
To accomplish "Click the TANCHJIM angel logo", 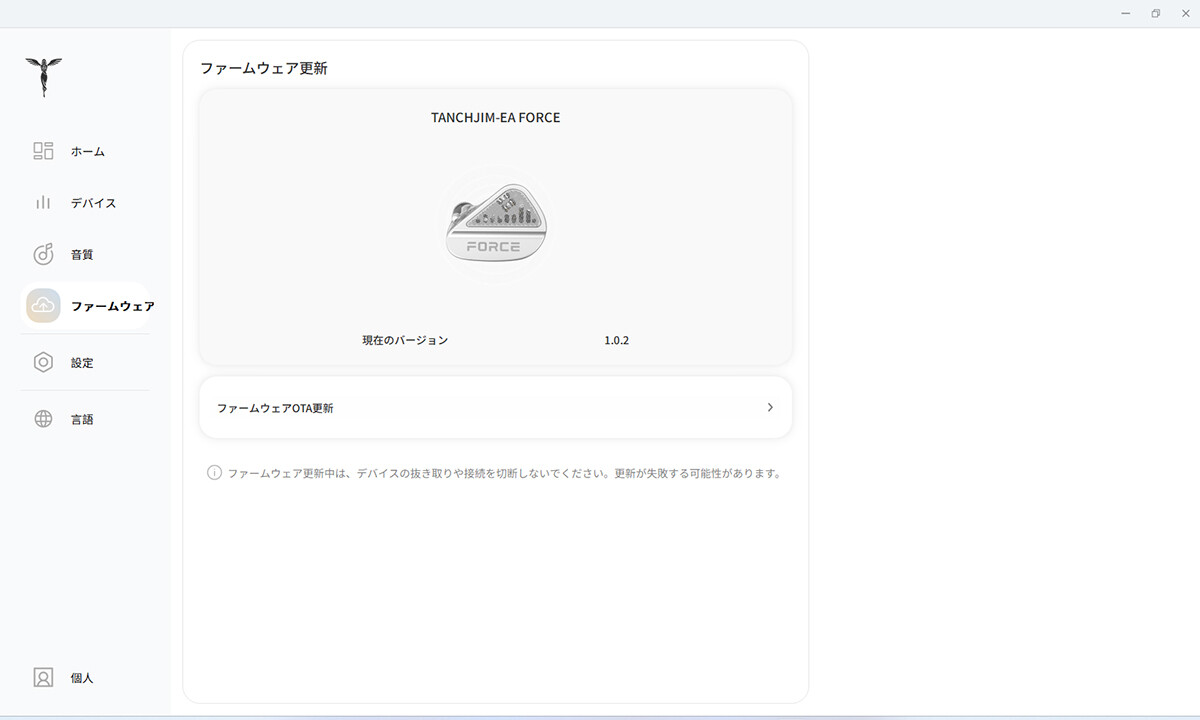I will (x=43, y=77).
